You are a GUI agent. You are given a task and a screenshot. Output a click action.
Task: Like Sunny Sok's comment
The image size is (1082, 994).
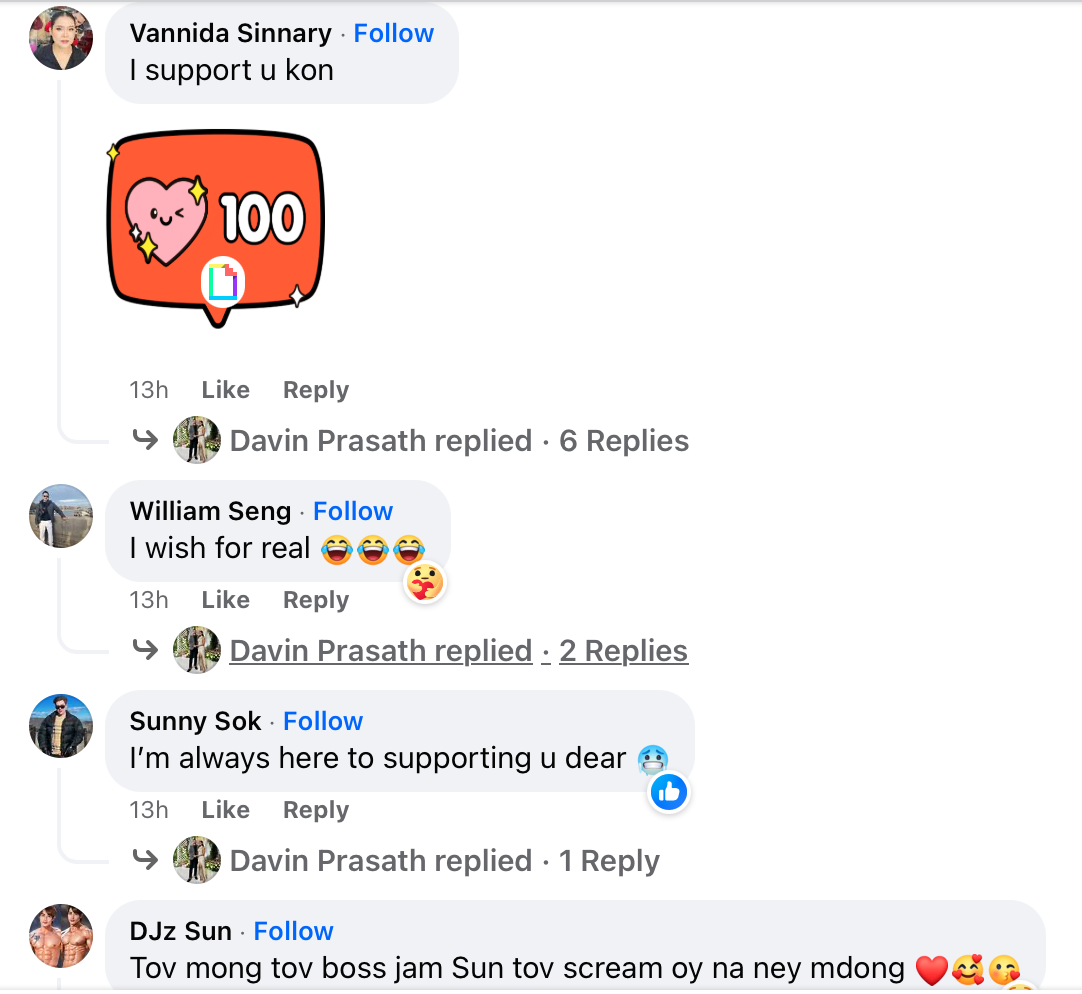(225, 810)
